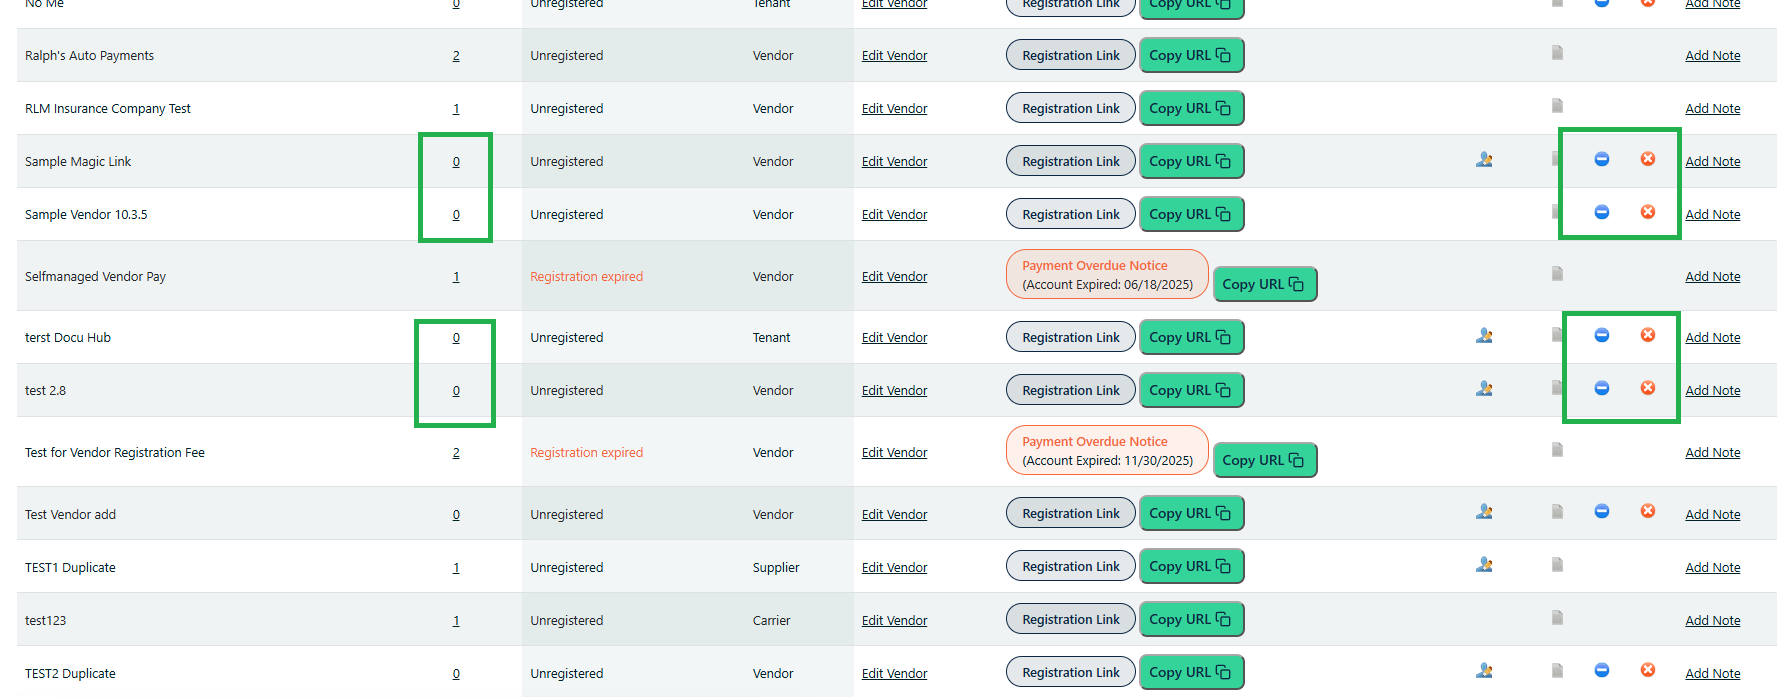Click the blue minus icon for Sample Vendor 10.3.5

pyautogui.click(x=1601, y=212)
